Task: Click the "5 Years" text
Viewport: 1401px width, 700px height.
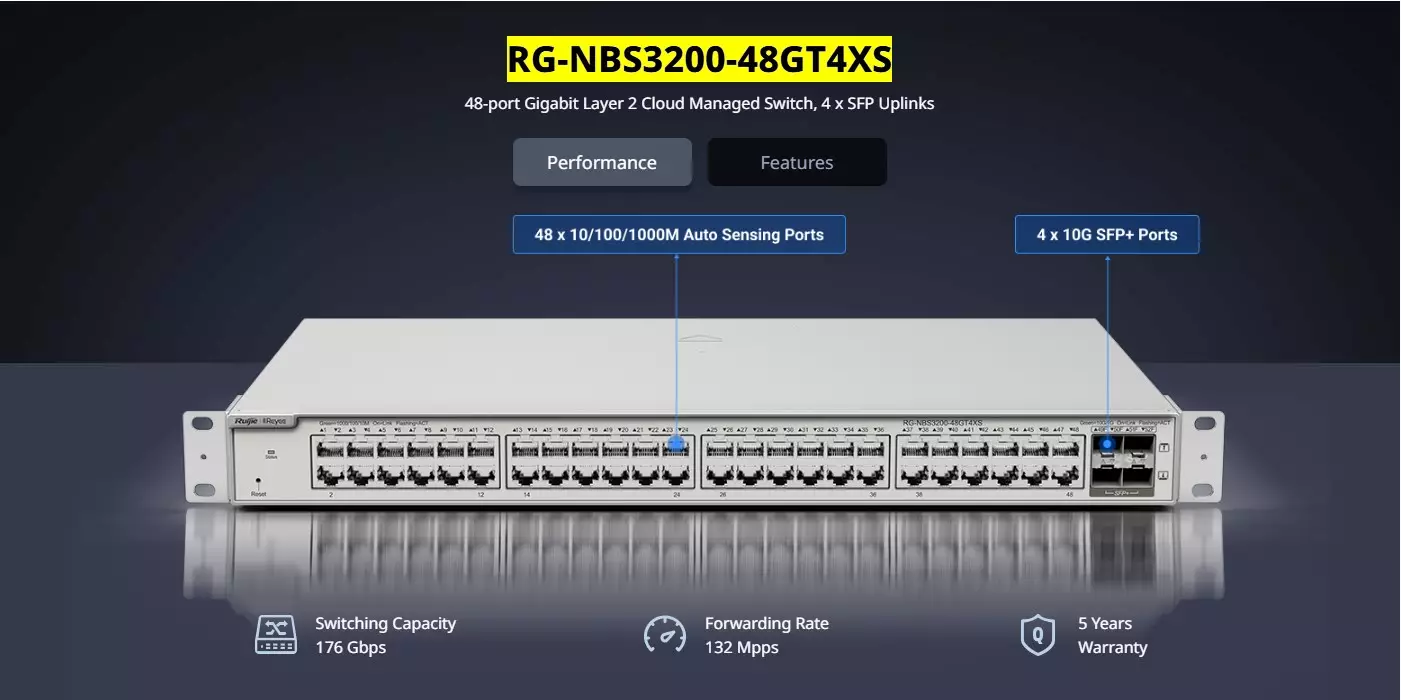Action: pyautogui.click(x=1105, y=623)
